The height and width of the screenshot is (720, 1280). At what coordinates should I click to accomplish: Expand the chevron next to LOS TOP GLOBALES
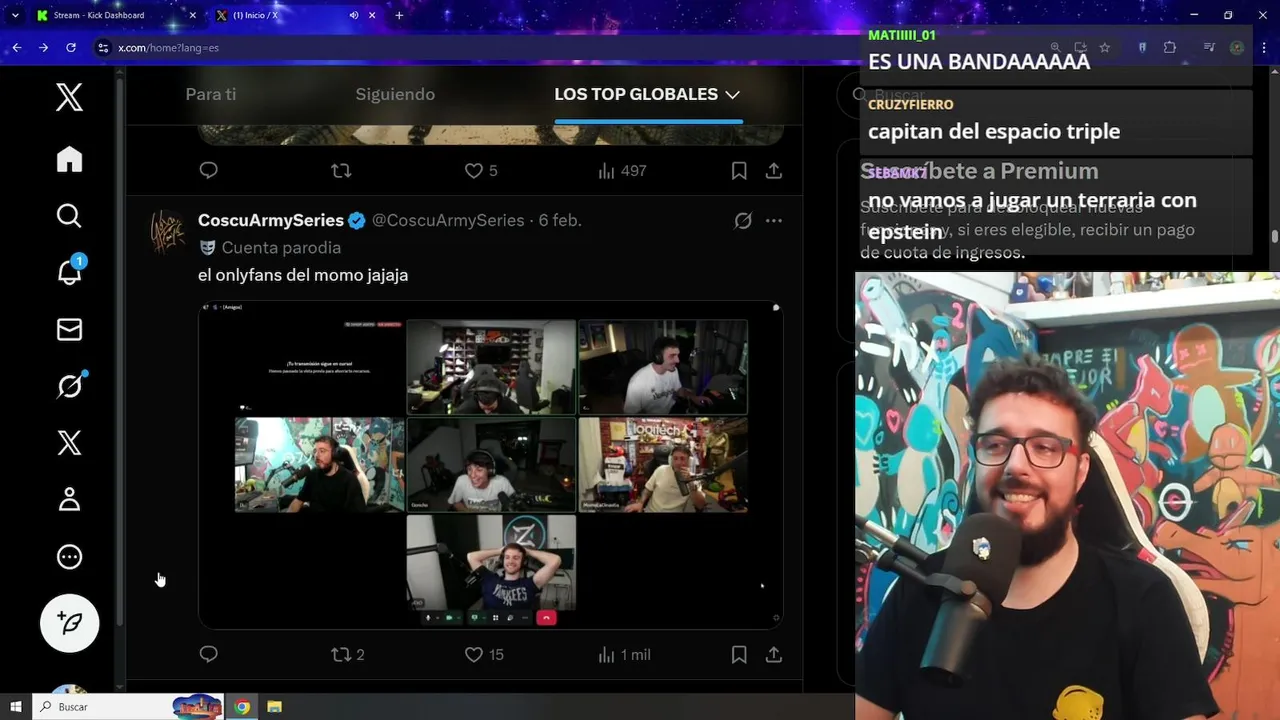click(733, 94)
